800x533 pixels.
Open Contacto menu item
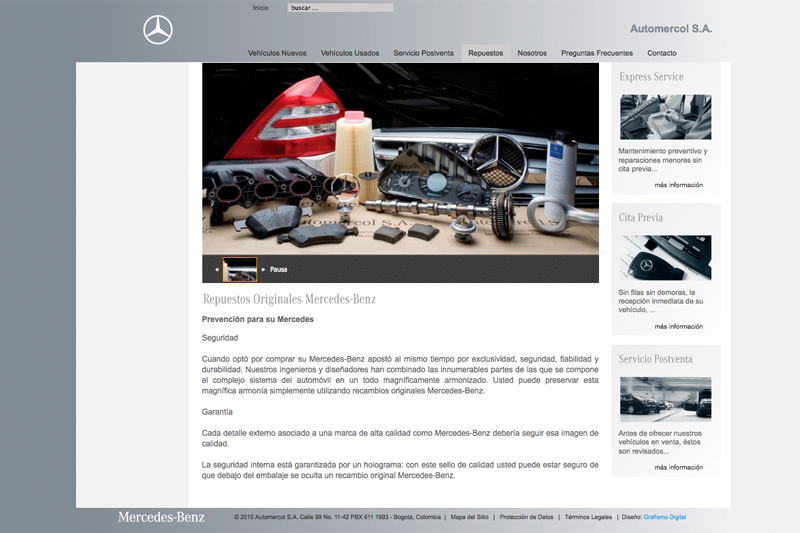click(662, 53)
